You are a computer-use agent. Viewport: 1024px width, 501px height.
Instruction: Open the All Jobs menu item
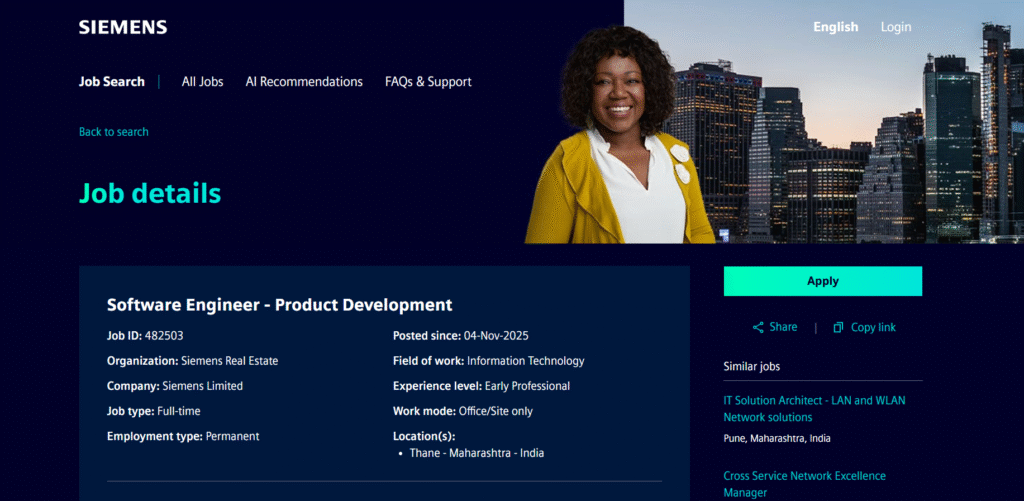[x=202, y=82]
